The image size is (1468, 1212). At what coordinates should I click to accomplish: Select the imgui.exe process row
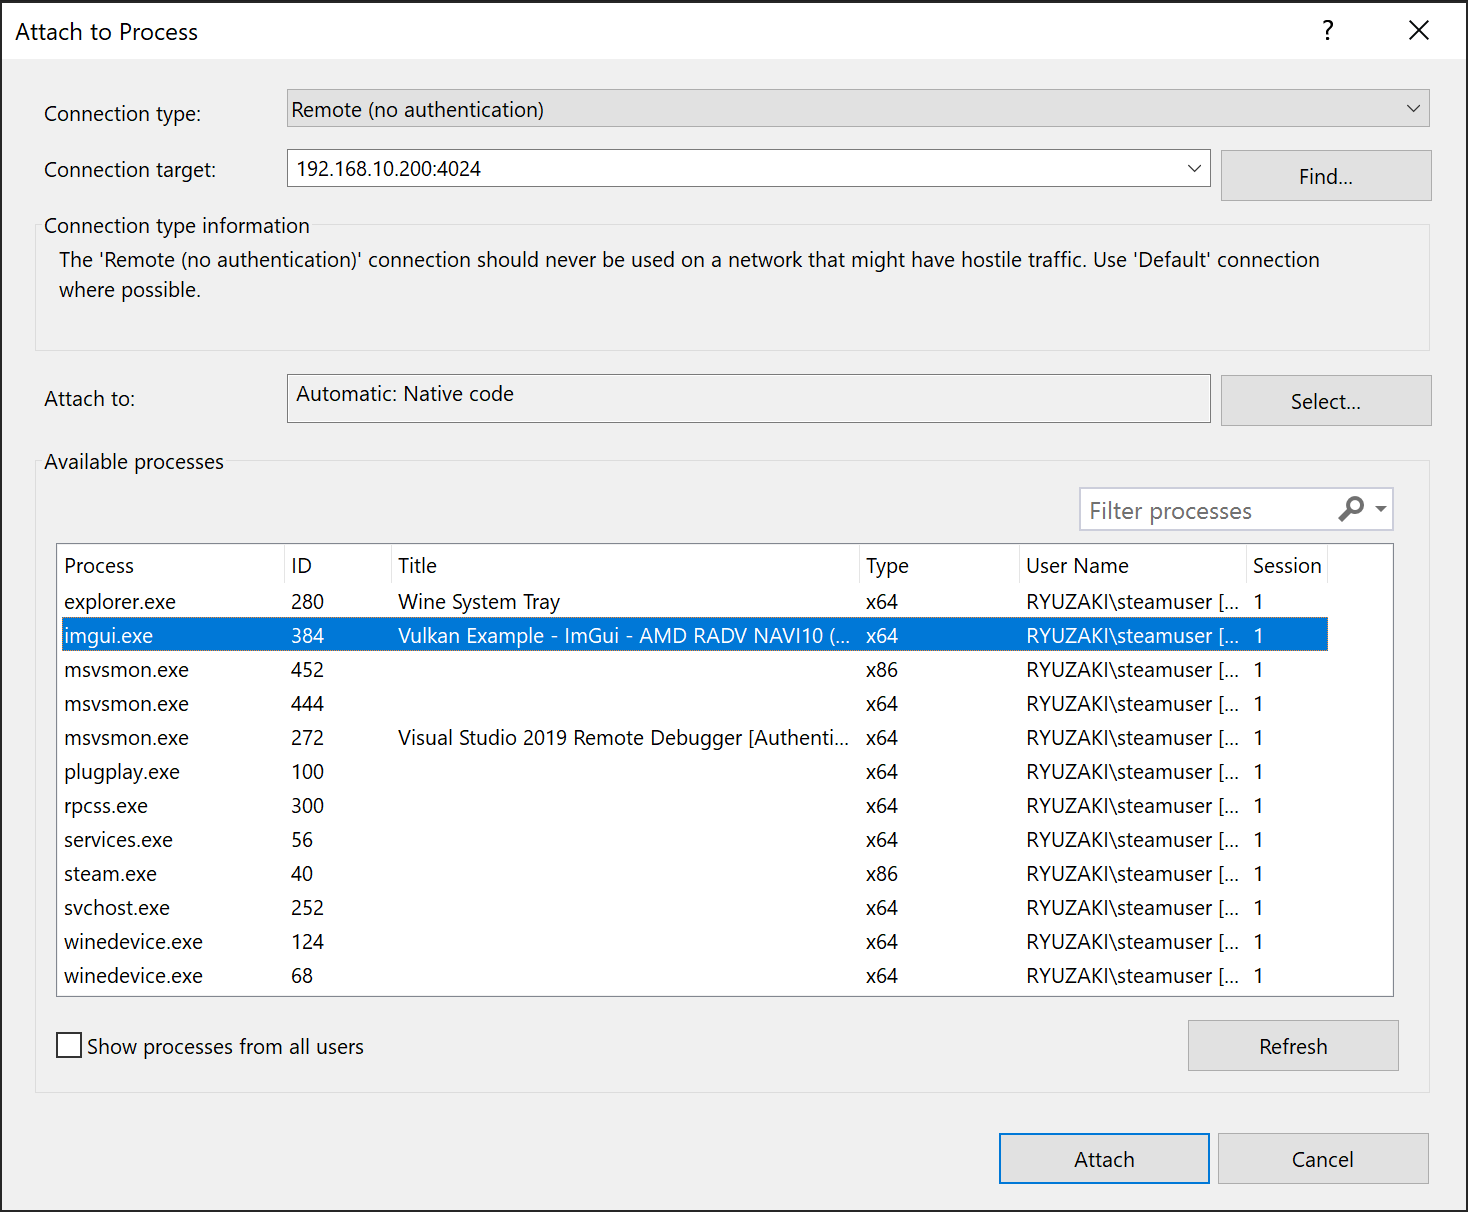pos(693,636)
